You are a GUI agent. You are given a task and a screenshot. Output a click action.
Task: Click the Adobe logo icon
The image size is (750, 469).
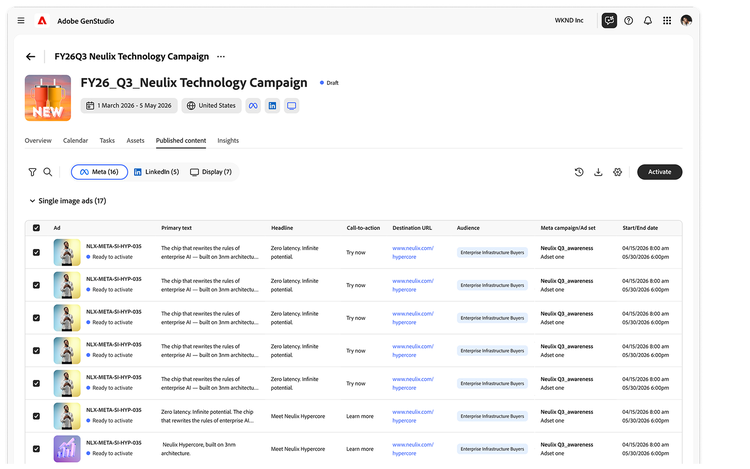pyautogui.click(x=42, y=21)
